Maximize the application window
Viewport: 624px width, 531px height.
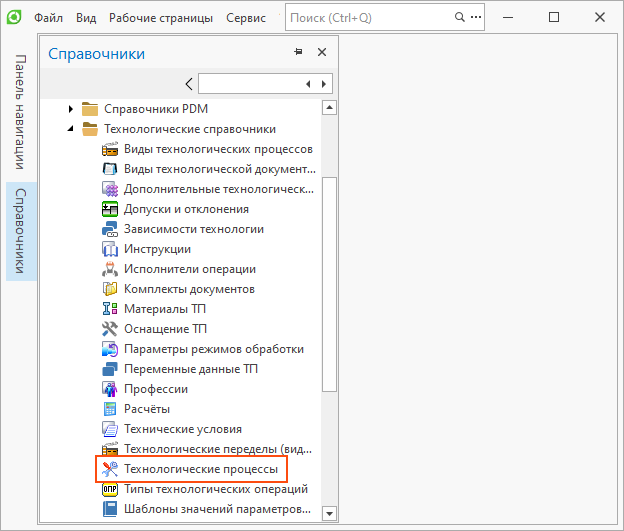pos(554,17)
